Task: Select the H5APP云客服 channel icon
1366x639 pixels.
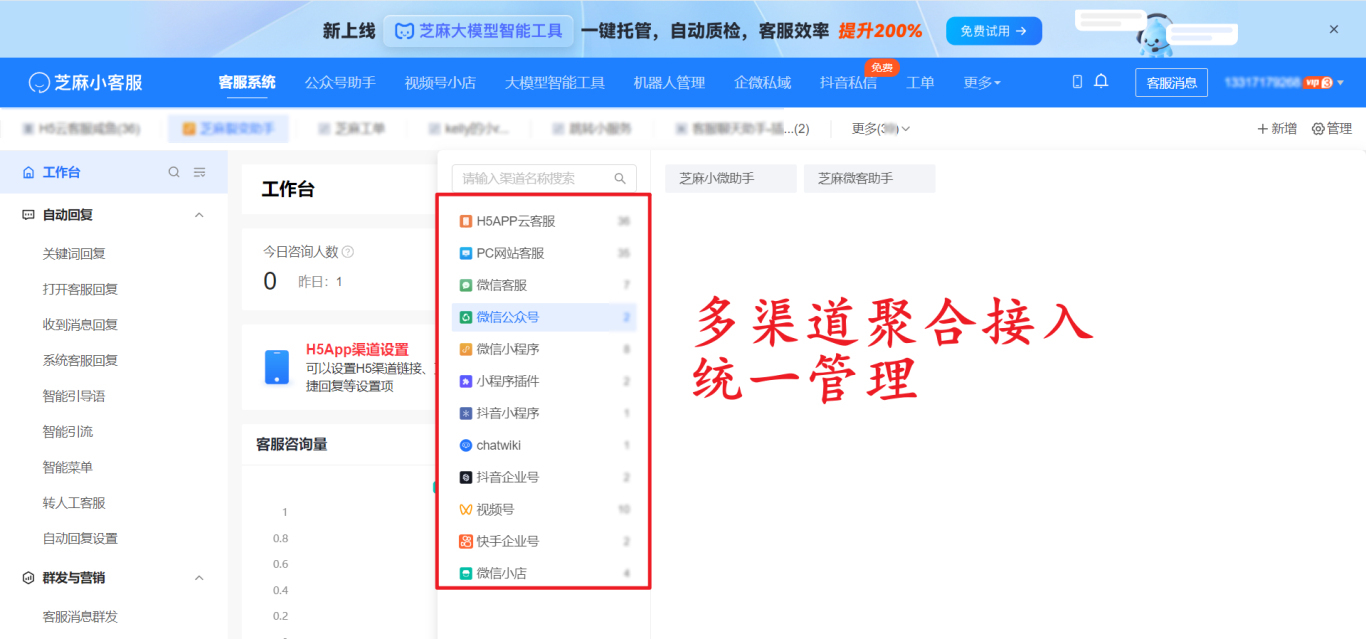Action: (x=468, y=221)
